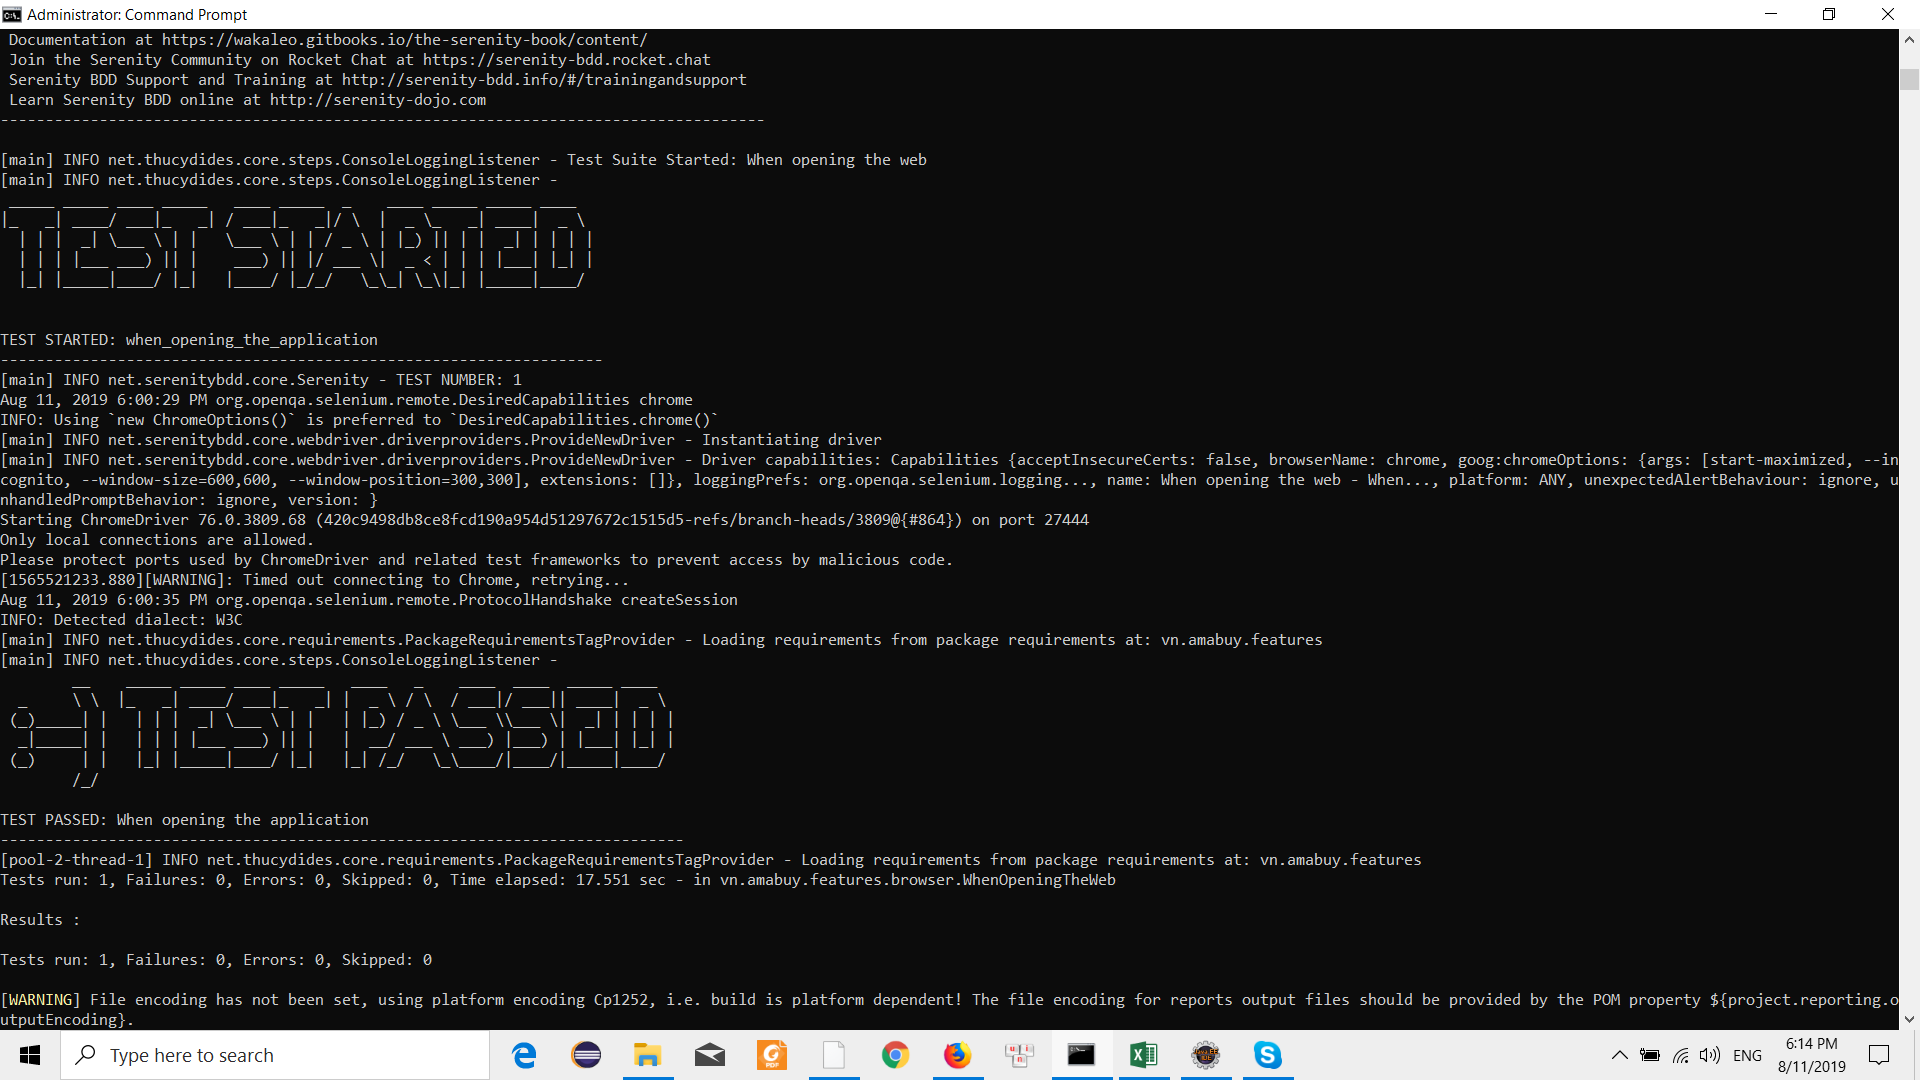
Task: Open the Wi-Fi network panel
Action: 1681,1055
